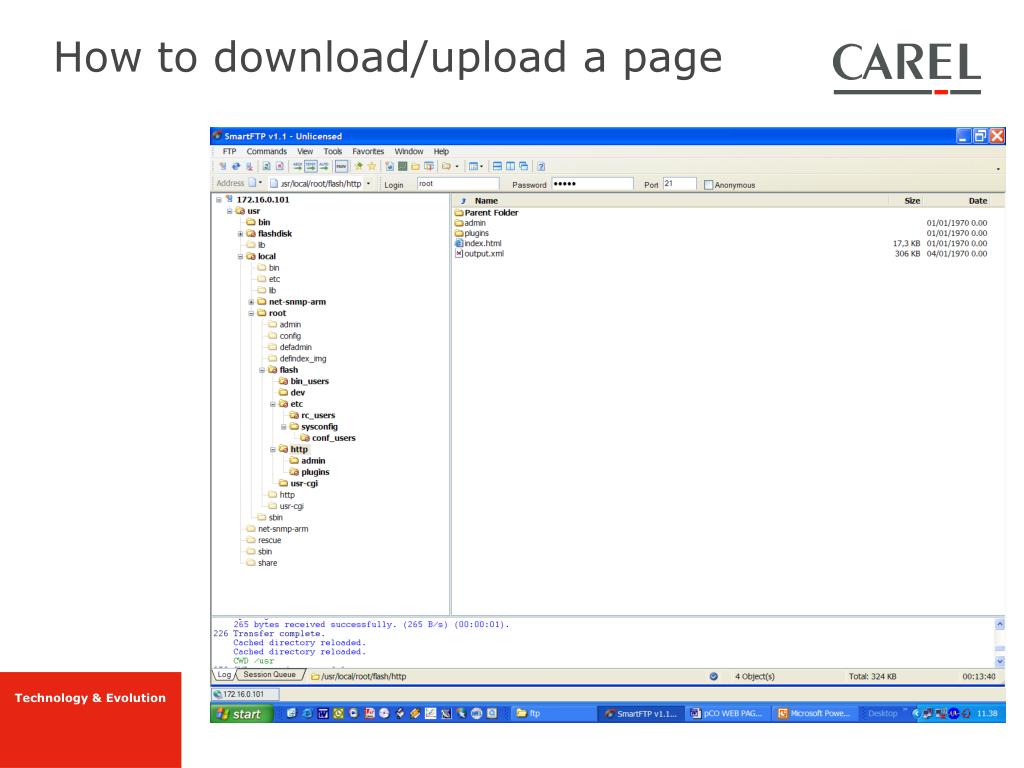The height and width of the screenshot is (768, 1024).
Task: Sort file list by Size column header
Action: [912, 200]
